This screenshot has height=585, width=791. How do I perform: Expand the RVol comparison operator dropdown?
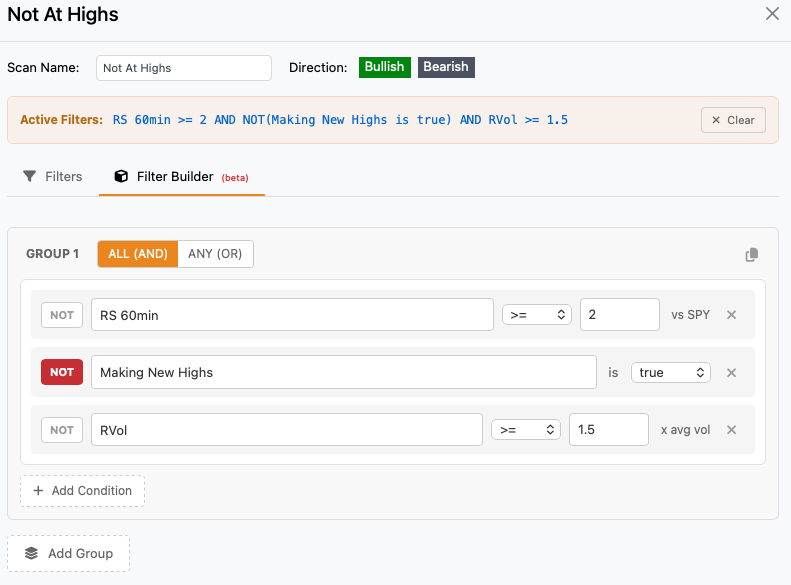click(525, 430)
